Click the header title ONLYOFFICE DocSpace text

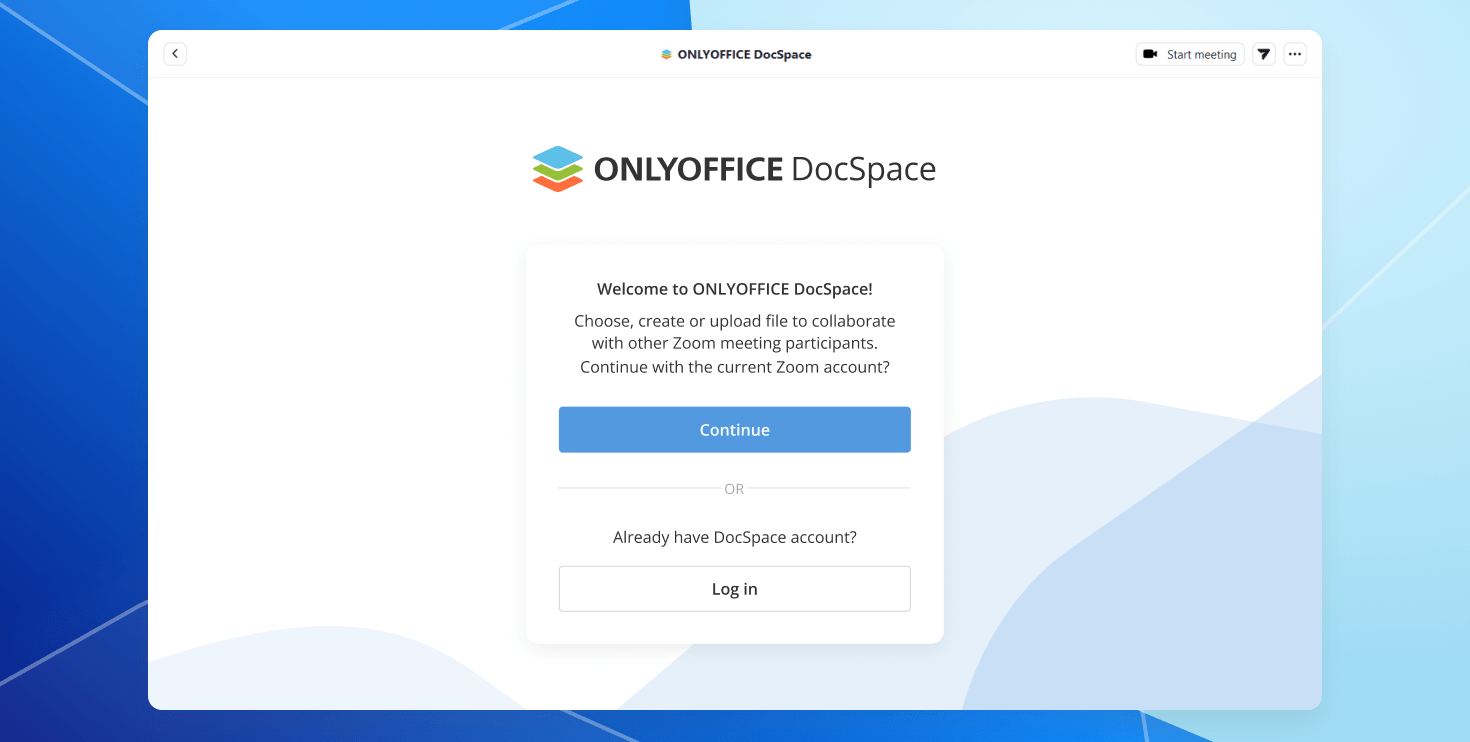point(744,55)
